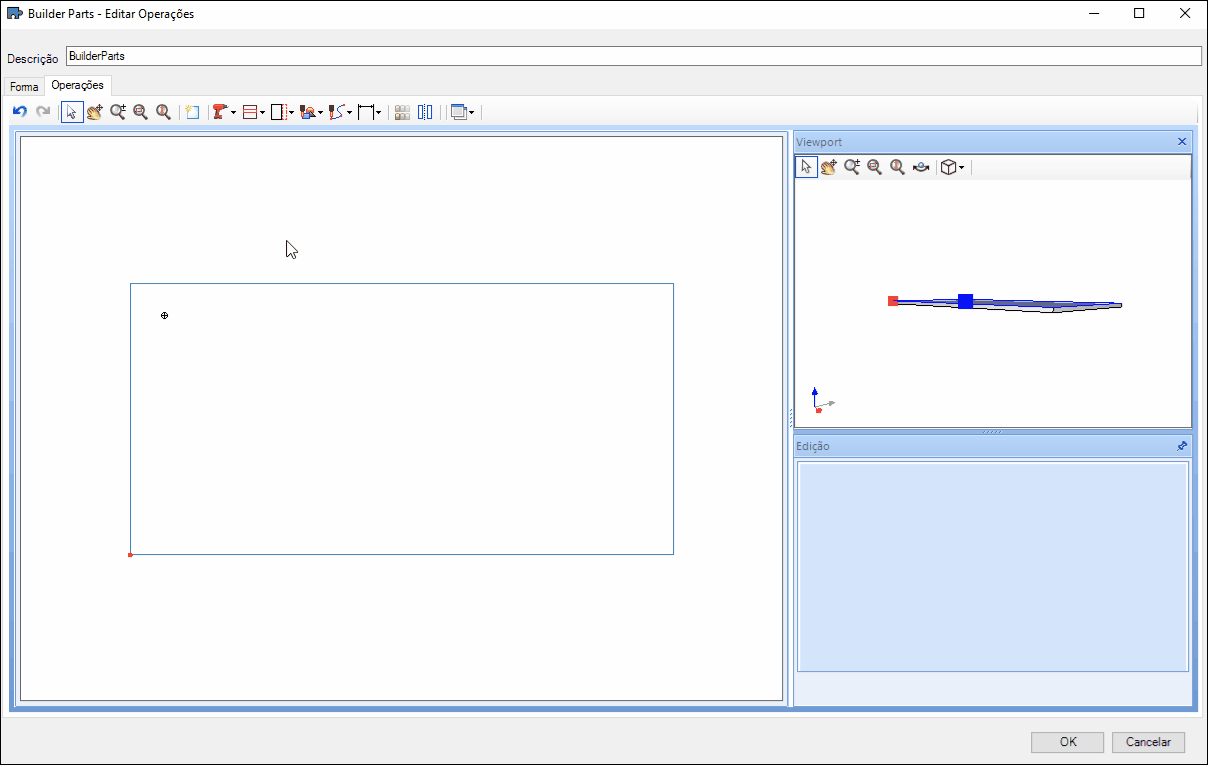Open the Viewport 3D cube view dropdown arrow
The image size is (1208, 765).
pyautogui.click(x=962, y=168)
